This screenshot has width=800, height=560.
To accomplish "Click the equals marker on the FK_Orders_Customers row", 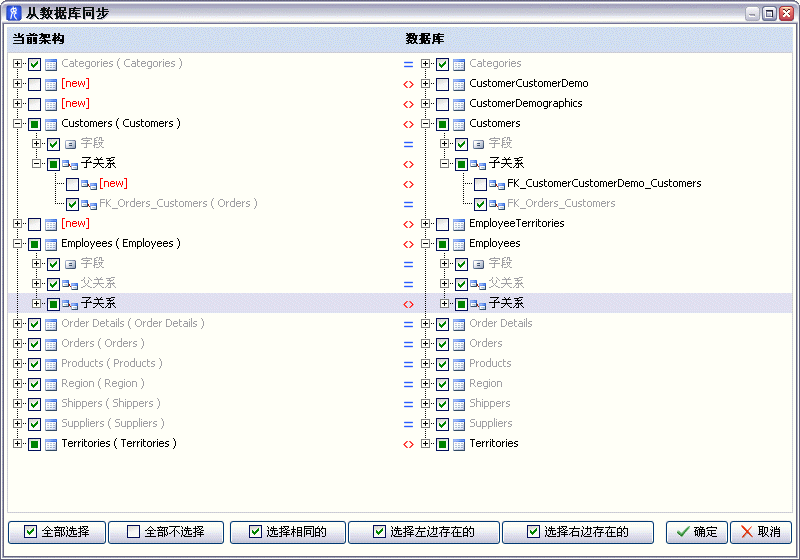I will tap(408, 204).
